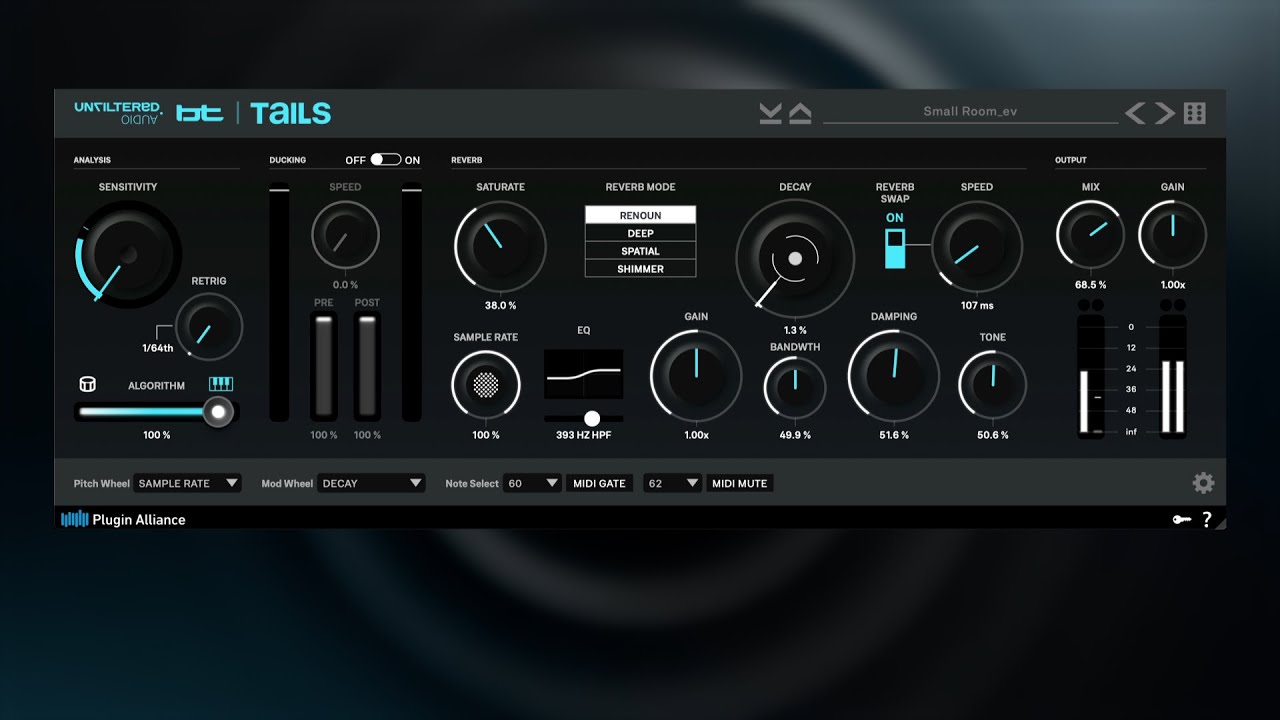
Task: Select RENOUN reverb mode
Action: [640, 215]
